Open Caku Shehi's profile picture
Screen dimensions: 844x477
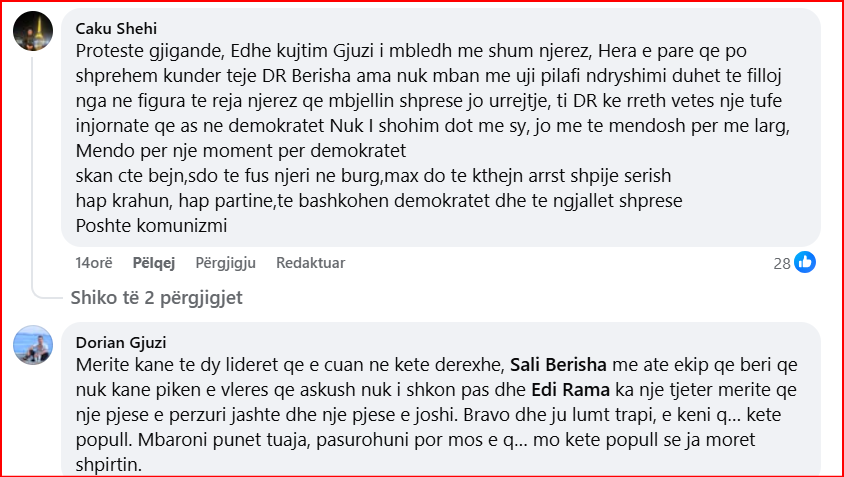tap(32, 31)
